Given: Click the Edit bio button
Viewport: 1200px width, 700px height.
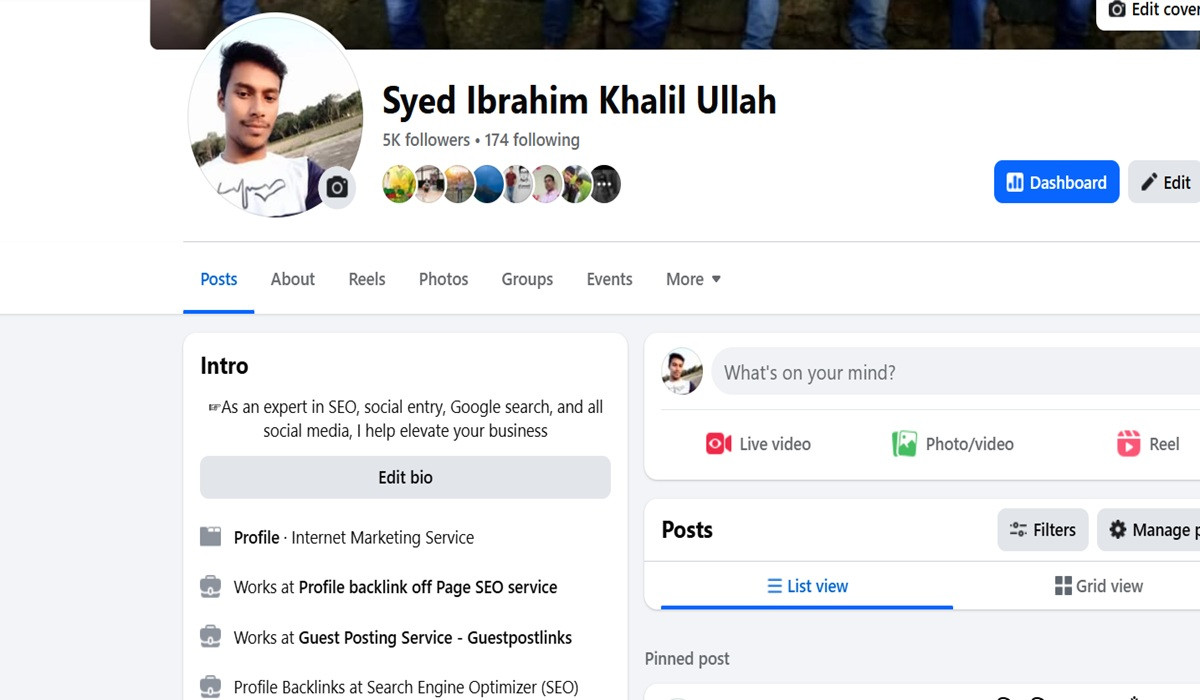Looking at the screenshot, I should coord(405,478).
